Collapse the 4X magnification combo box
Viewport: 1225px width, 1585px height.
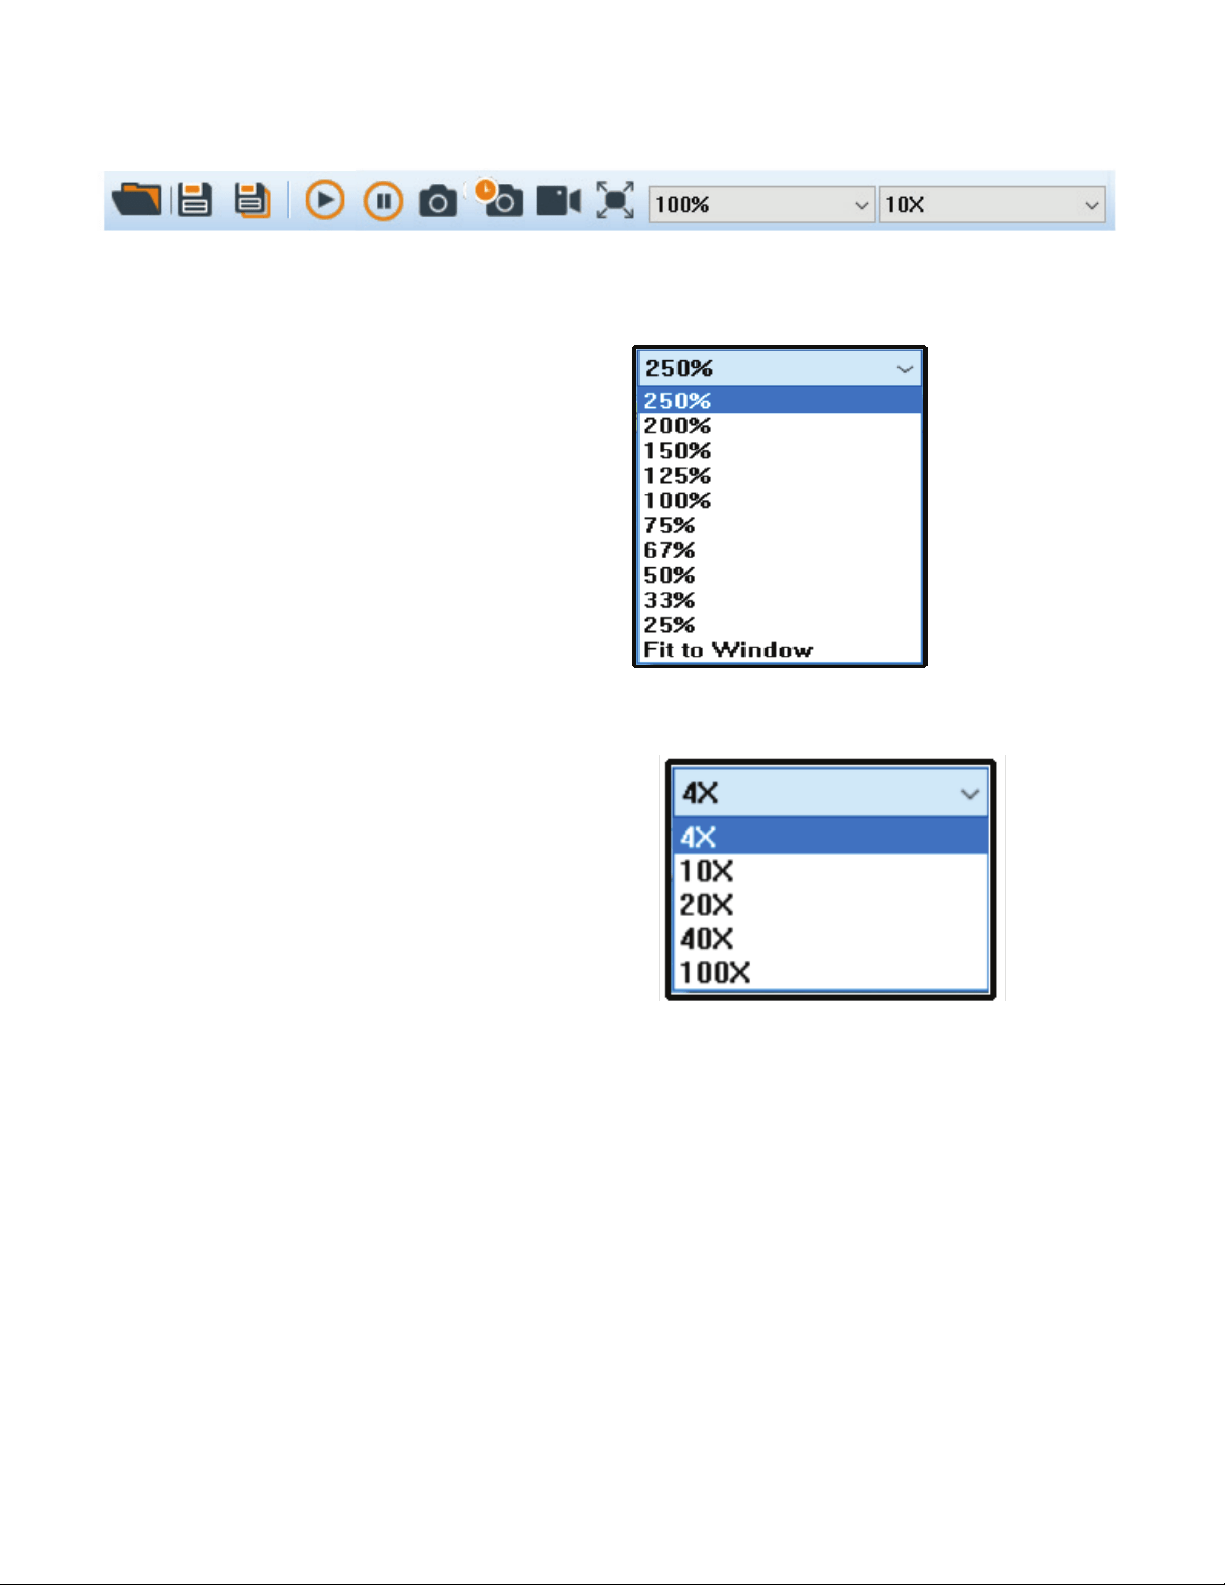pyautogui.click(x=830, y=793)
